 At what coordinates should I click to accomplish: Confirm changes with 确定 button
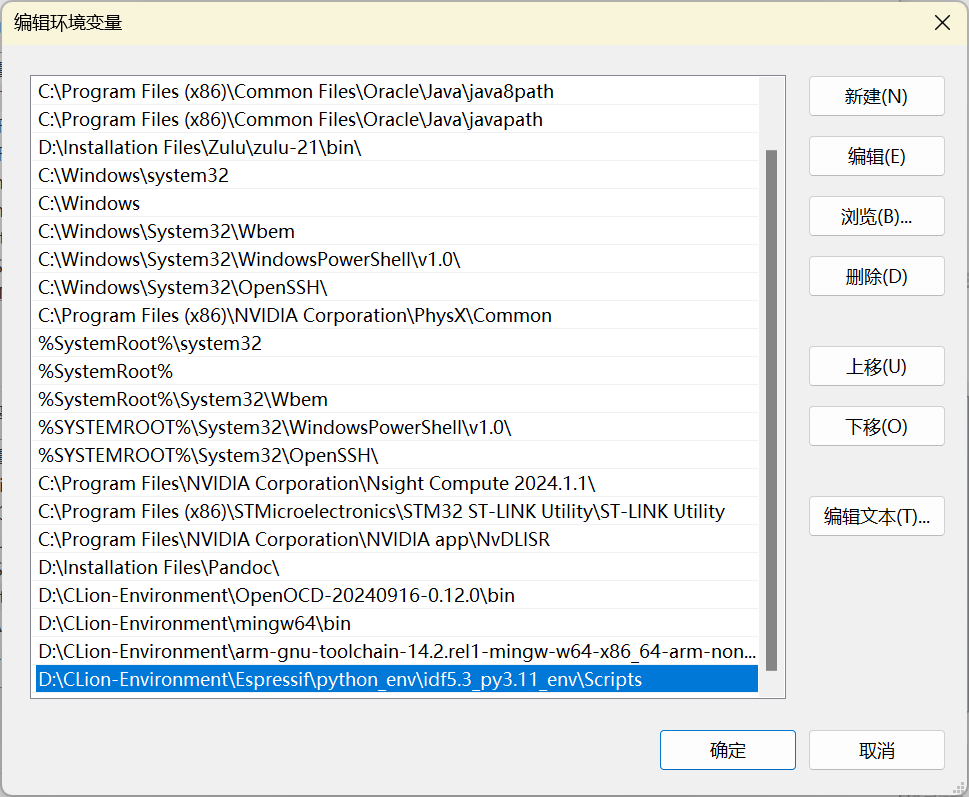(727, 750)
